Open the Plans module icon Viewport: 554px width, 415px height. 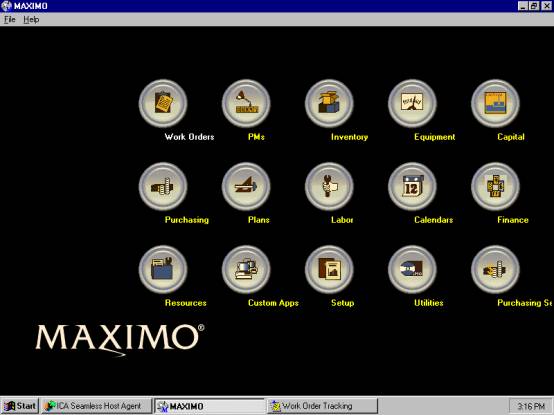246,186
